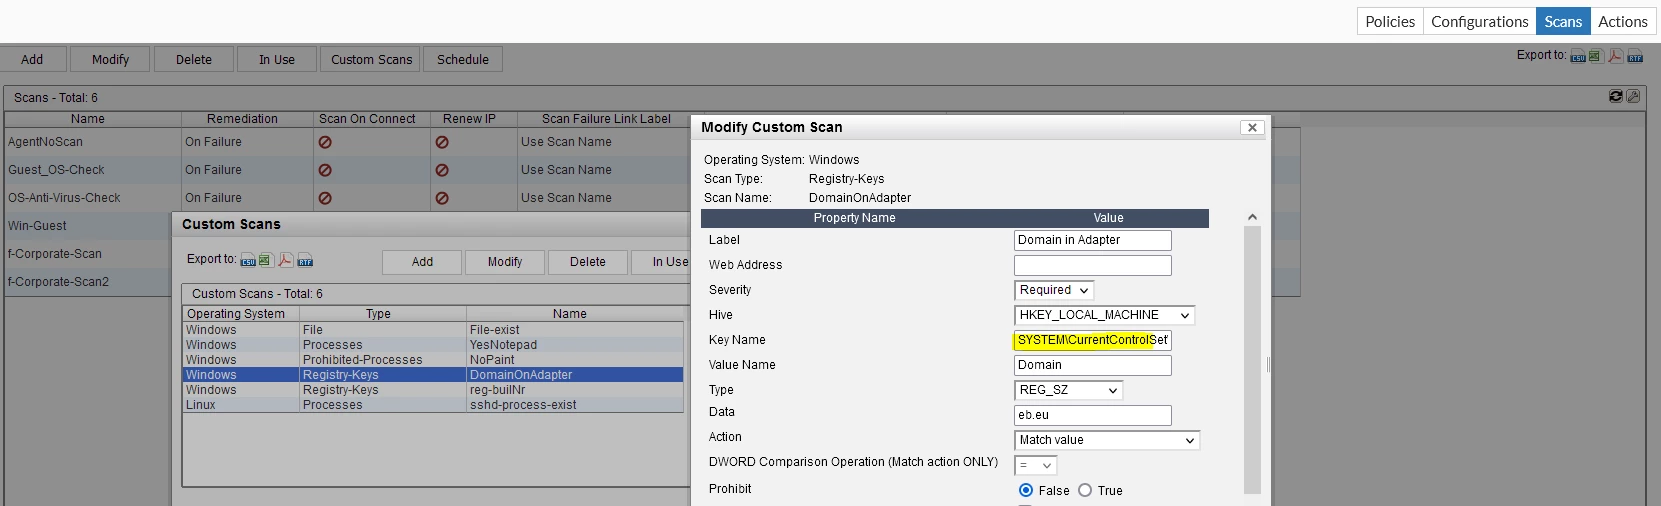
Task: Open the registry Type dropdown
Action: point(1069,390)
